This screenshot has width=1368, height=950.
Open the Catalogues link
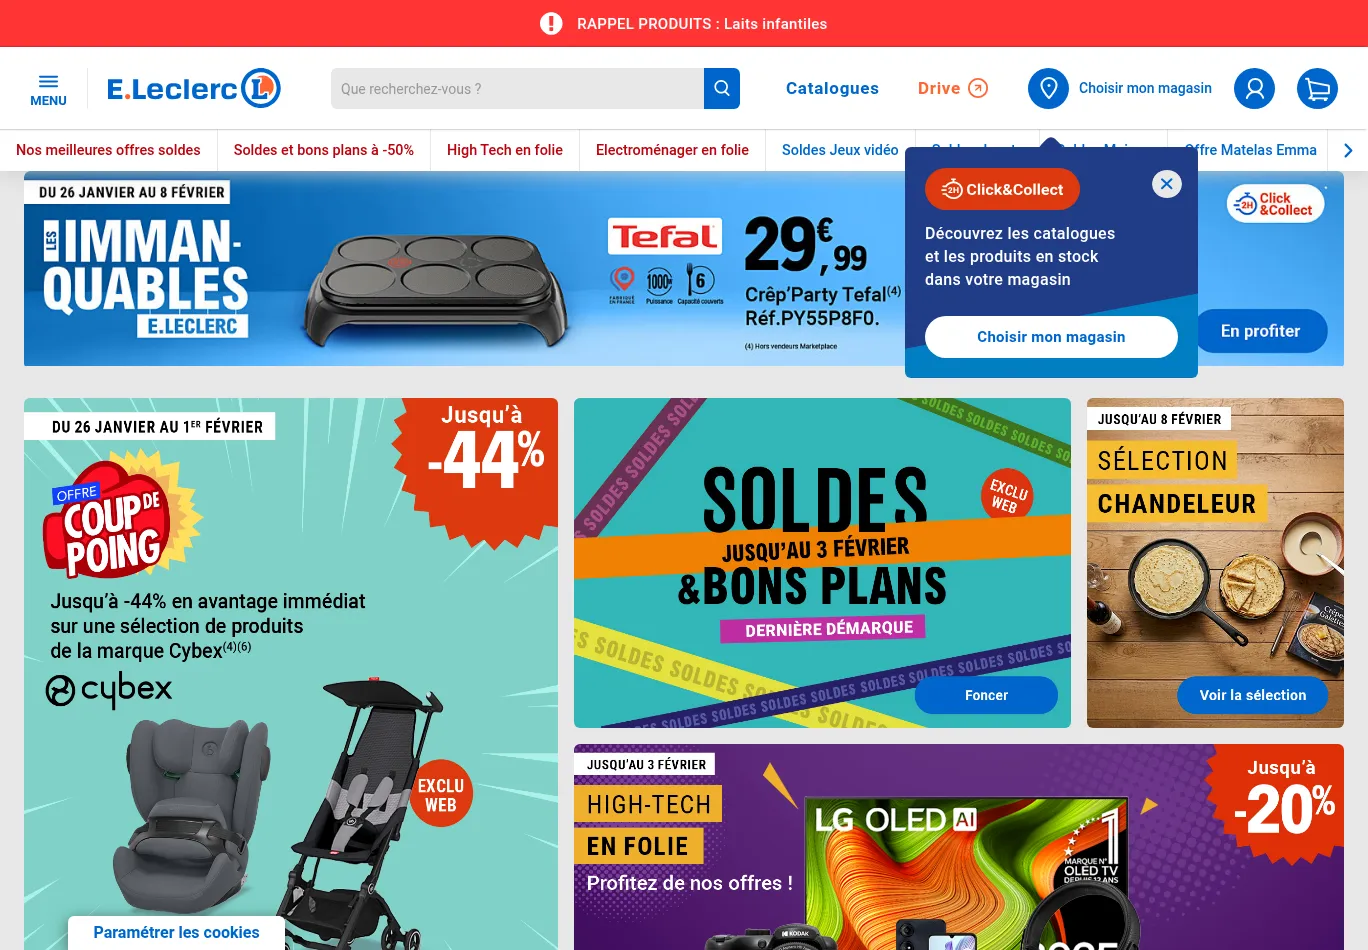click(832, 88)
